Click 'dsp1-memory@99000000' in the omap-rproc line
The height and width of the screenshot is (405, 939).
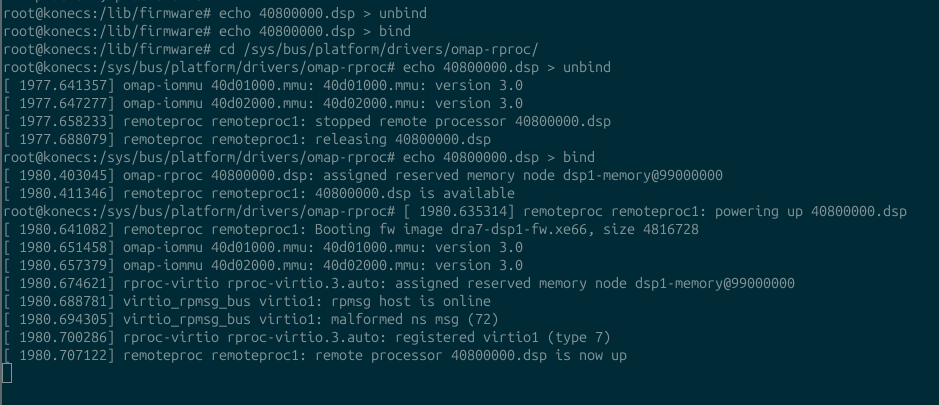coord(643,176)
